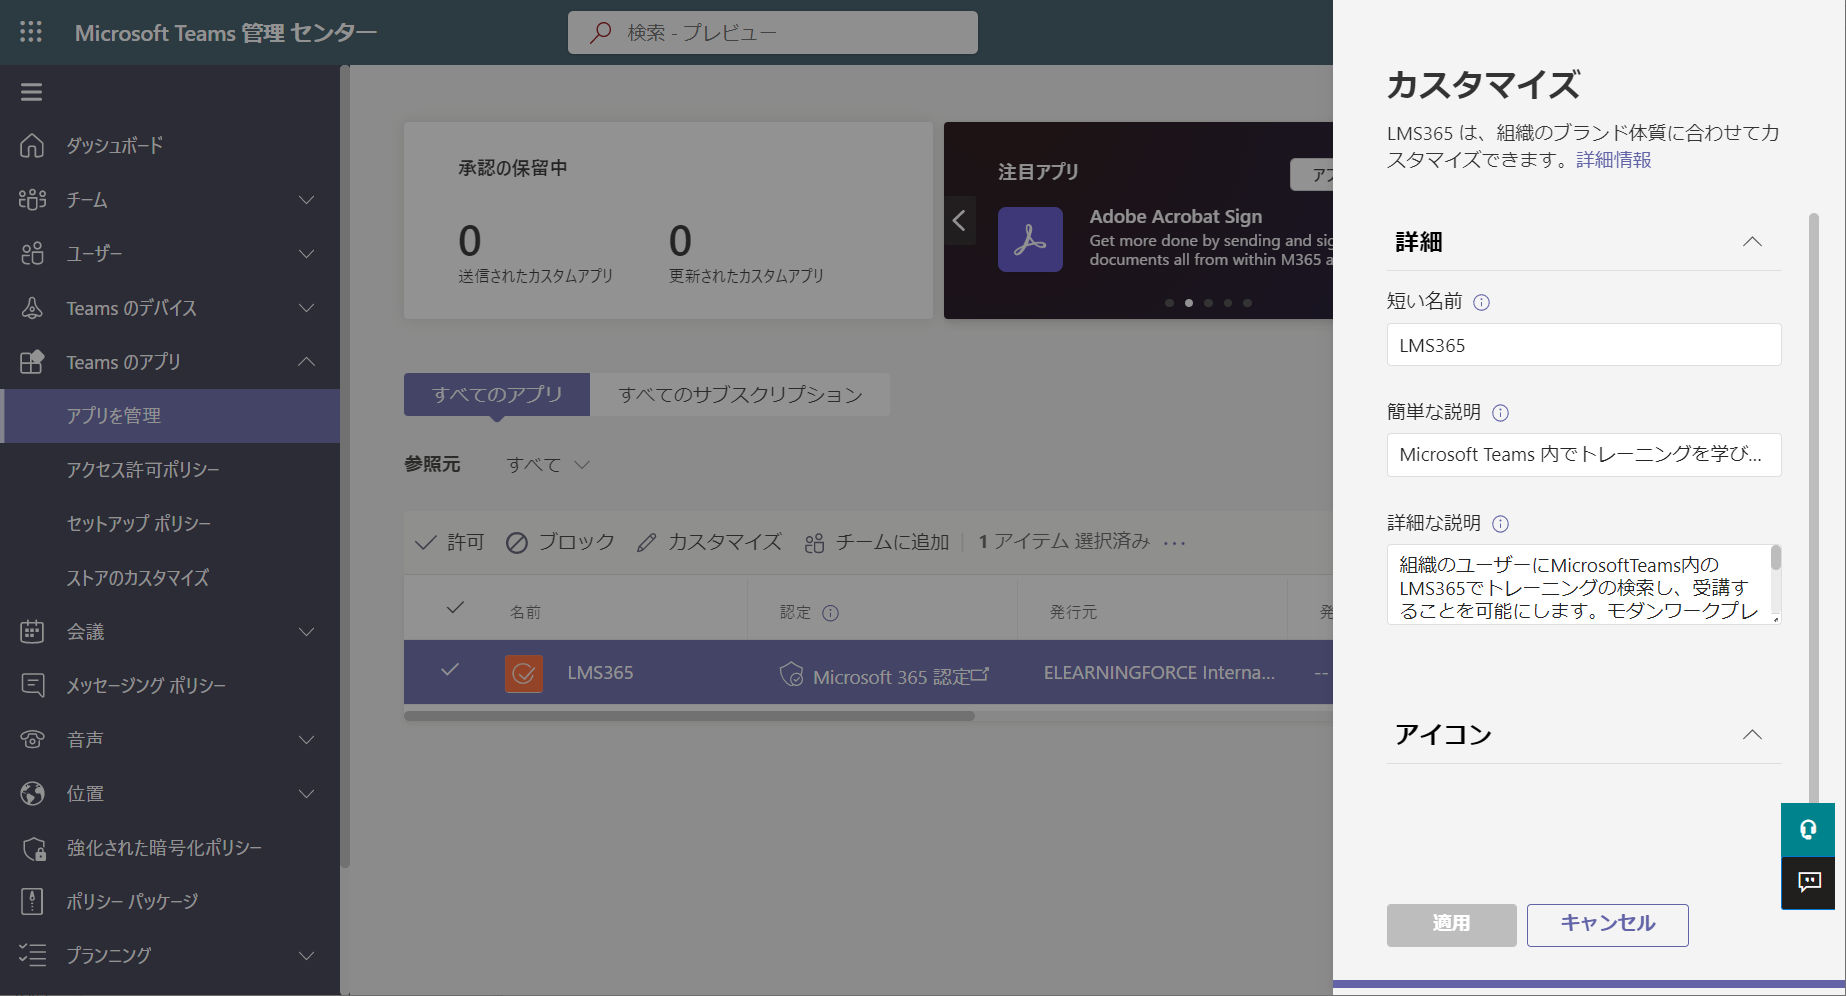The height and width of the screenshot is (996, 1846).
Task: Click the Teams (チーム) people icon
Action: (x=32, y=199)
